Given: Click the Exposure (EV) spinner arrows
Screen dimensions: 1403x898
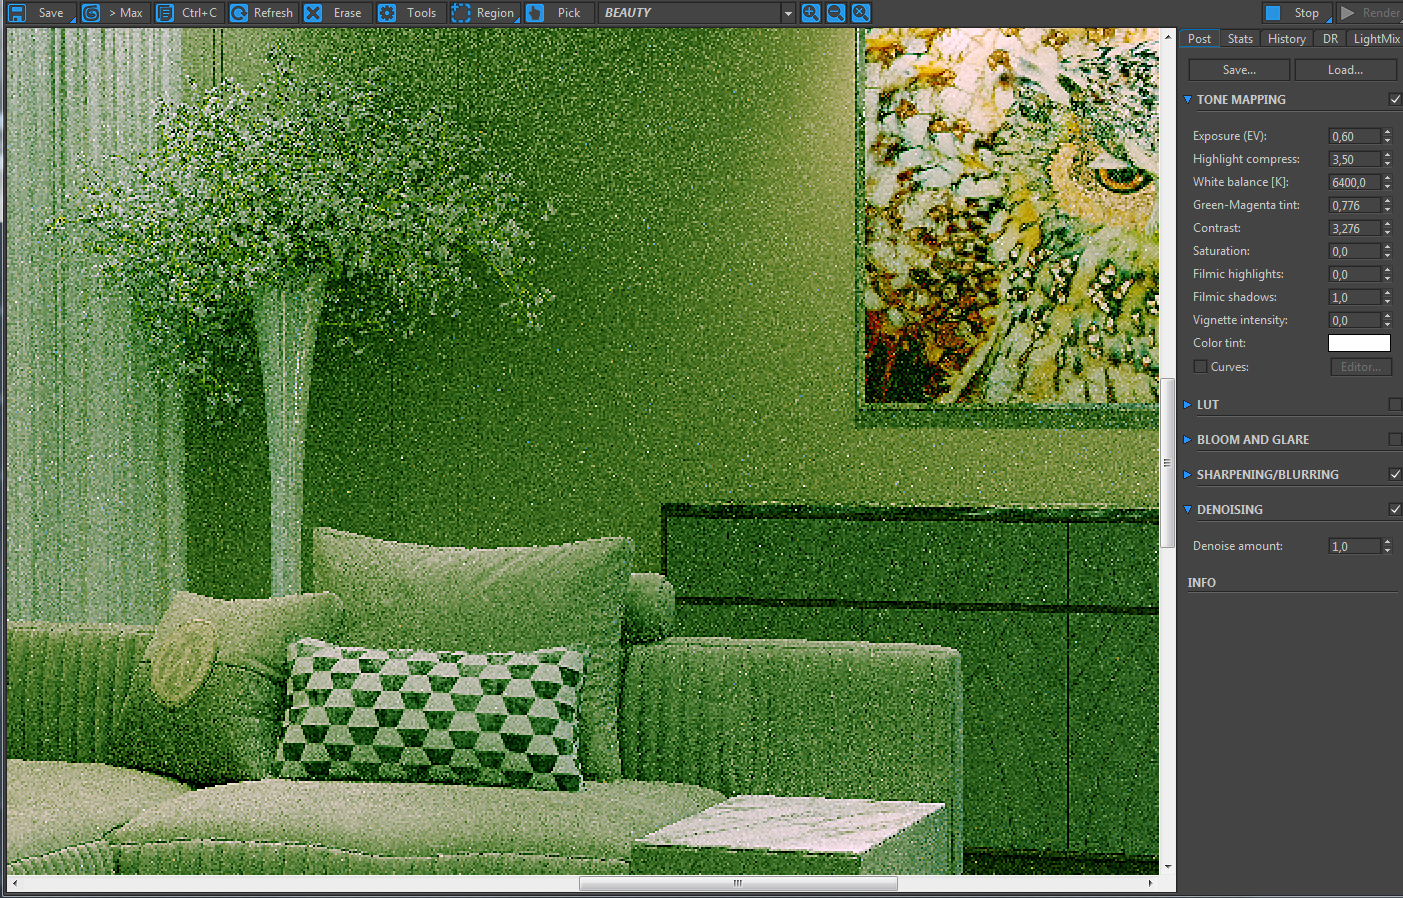Looking at the screenshot, I should [x=1387, y=136].
